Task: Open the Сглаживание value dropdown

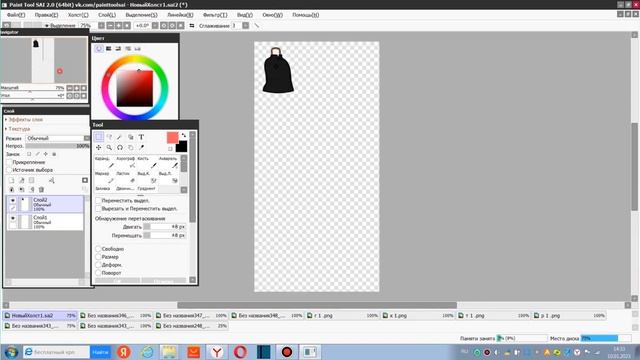Action: 245,25
